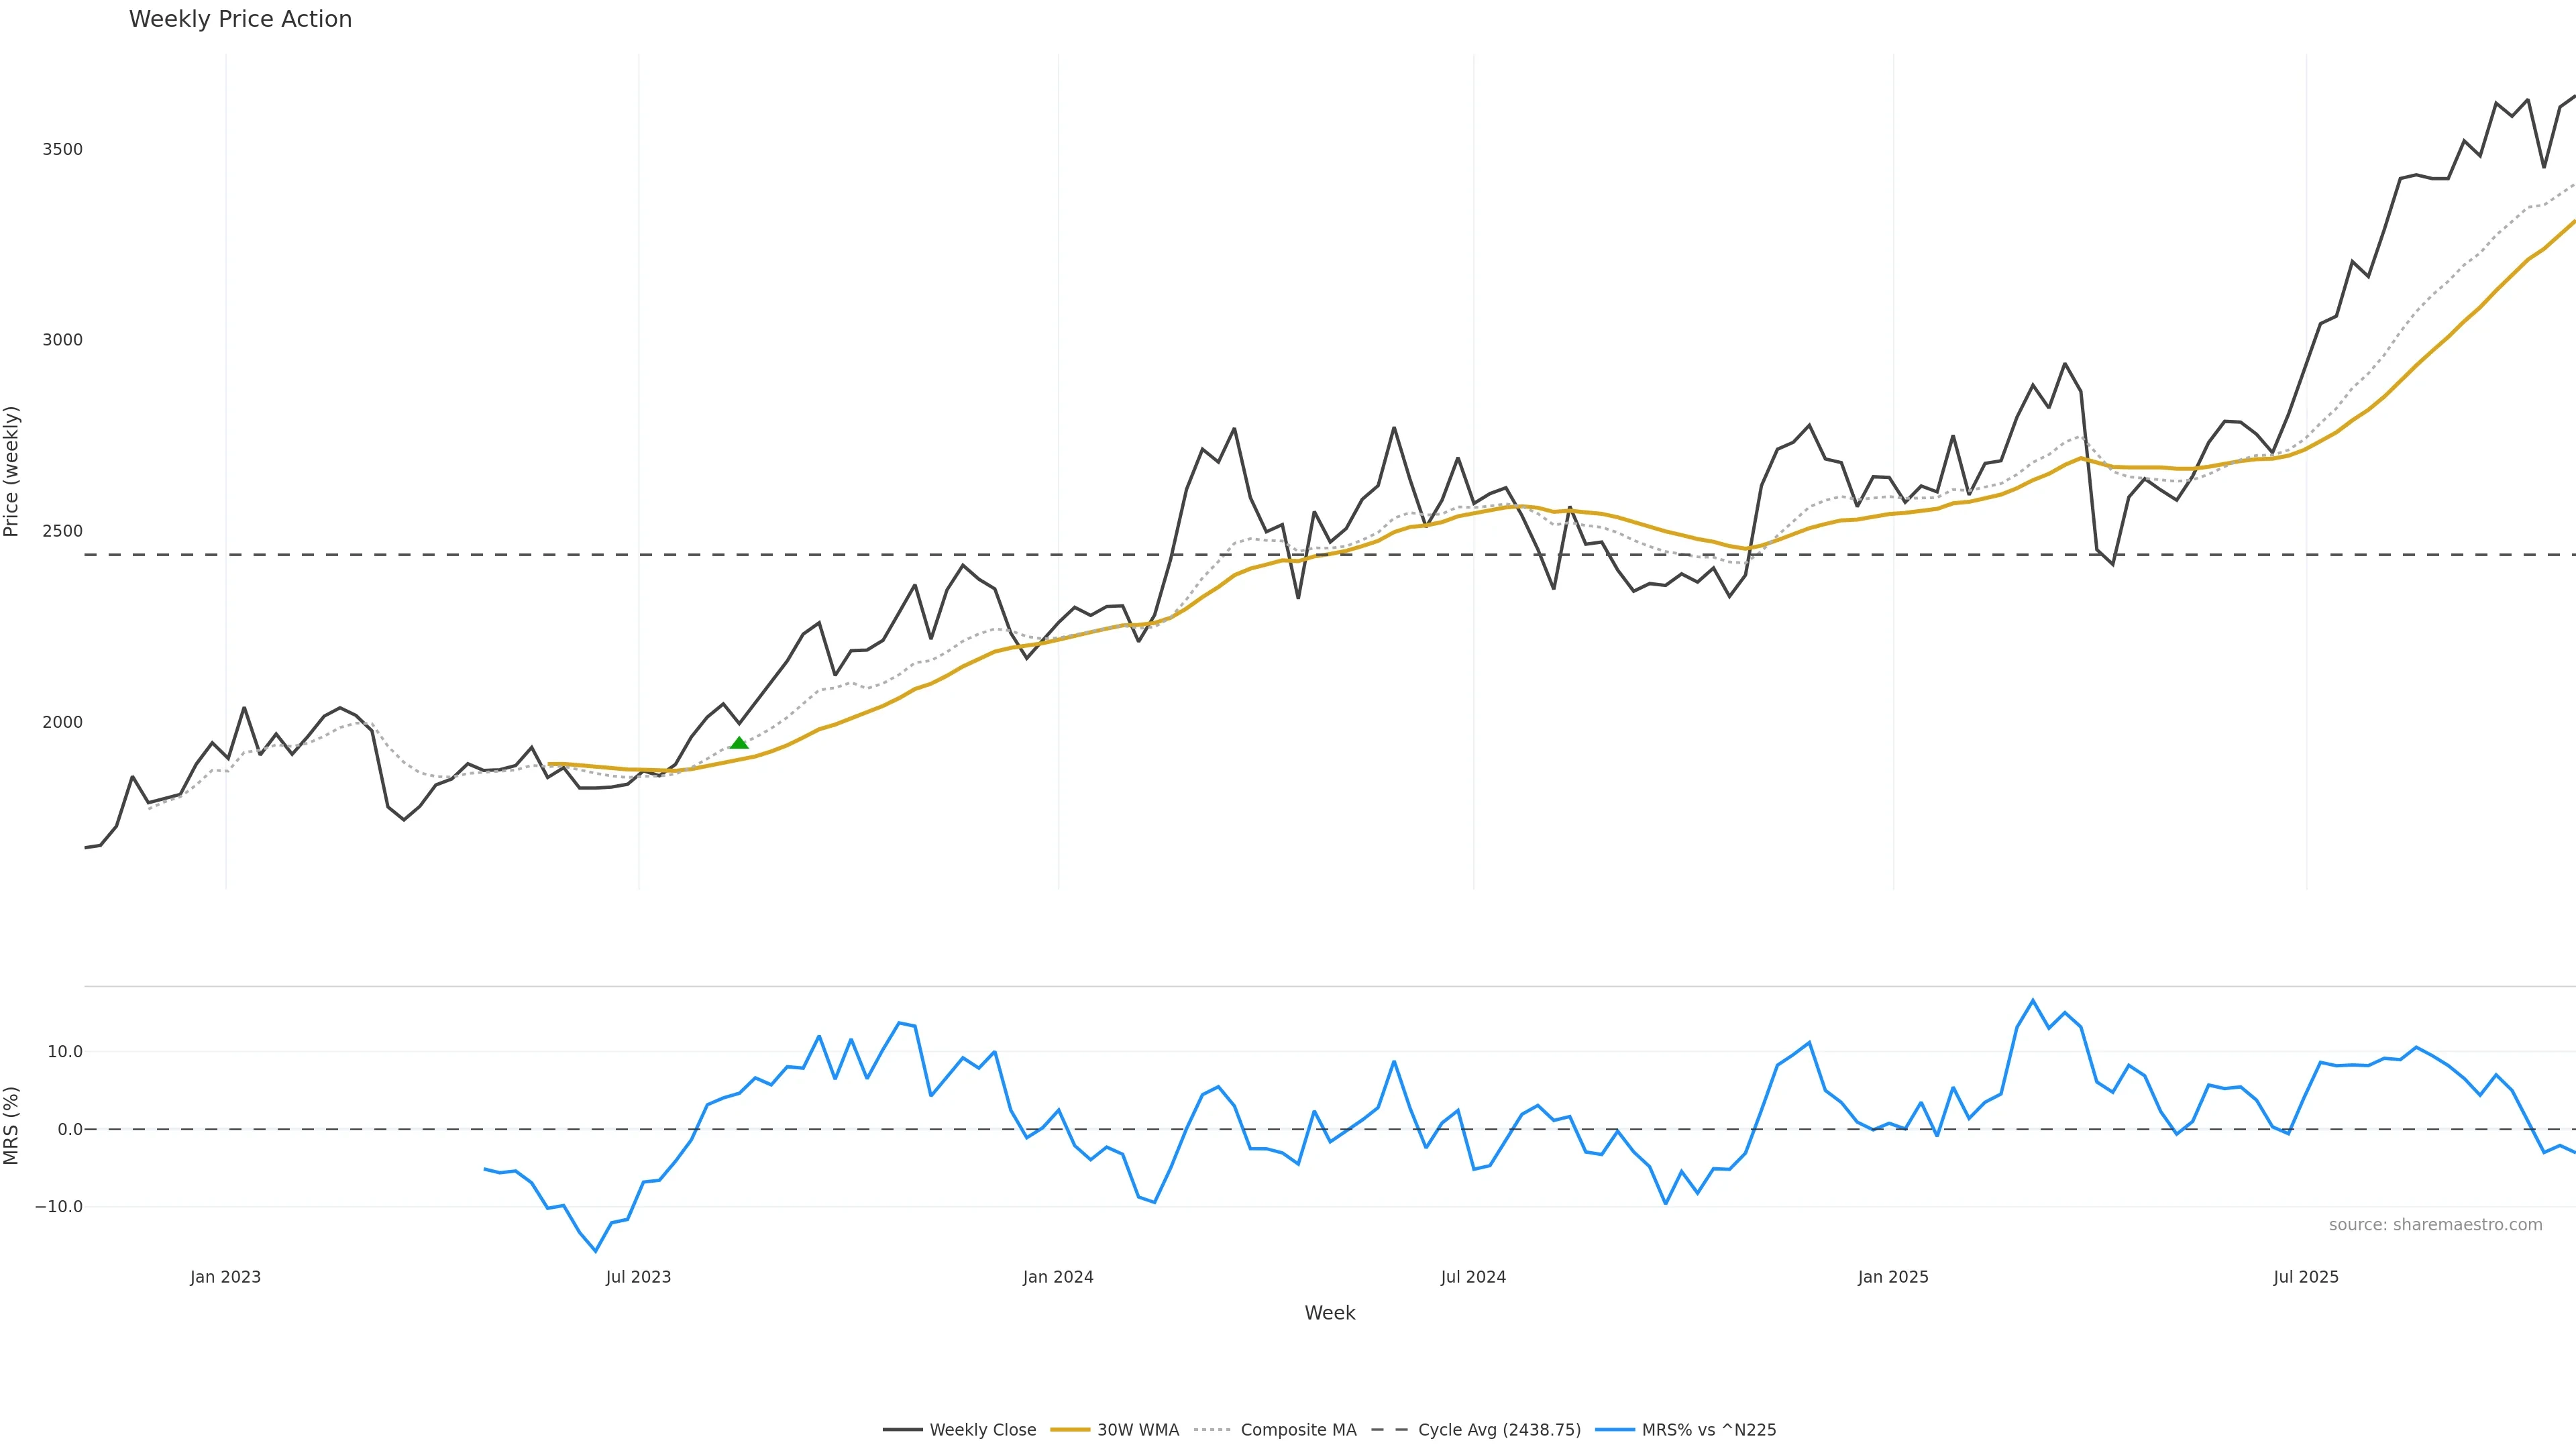Click the Cycle Avg (2438.75) legend label
The width and height of the screenshot is (2576, 1449).
coord(1499,1430)
